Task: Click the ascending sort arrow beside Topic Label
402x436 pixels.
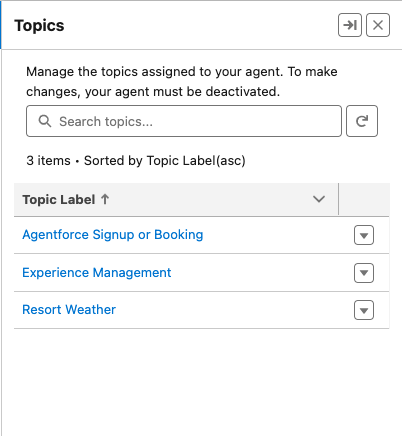Action: (105, 199)
